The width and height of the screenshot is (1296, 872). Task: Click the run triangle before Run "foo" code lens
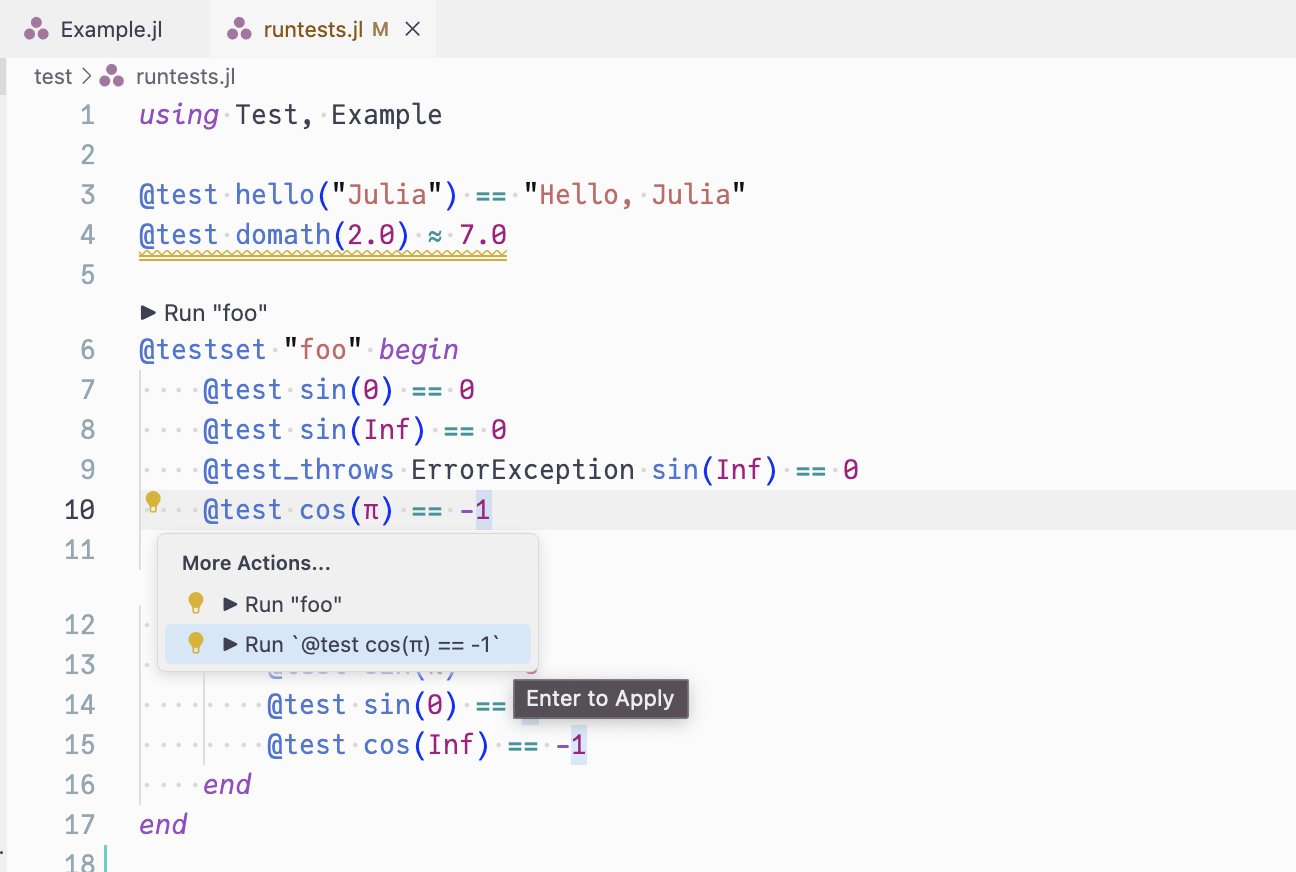coord(146,312)
